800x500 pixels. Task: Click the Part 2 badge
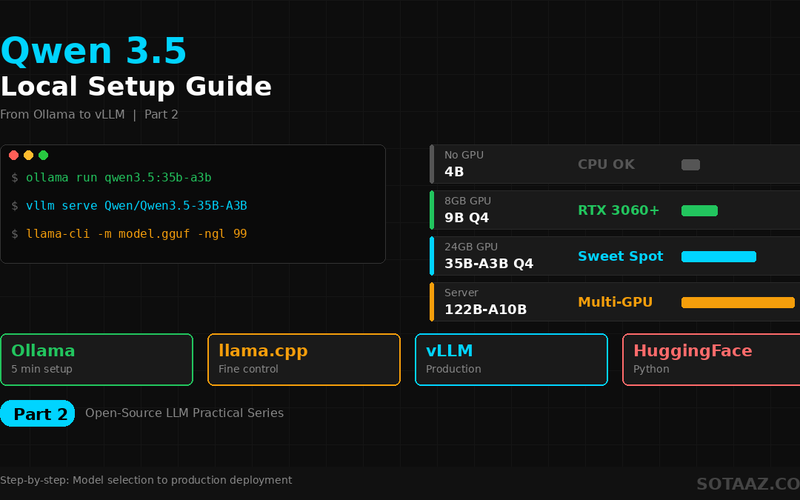[x=38, y=414]
